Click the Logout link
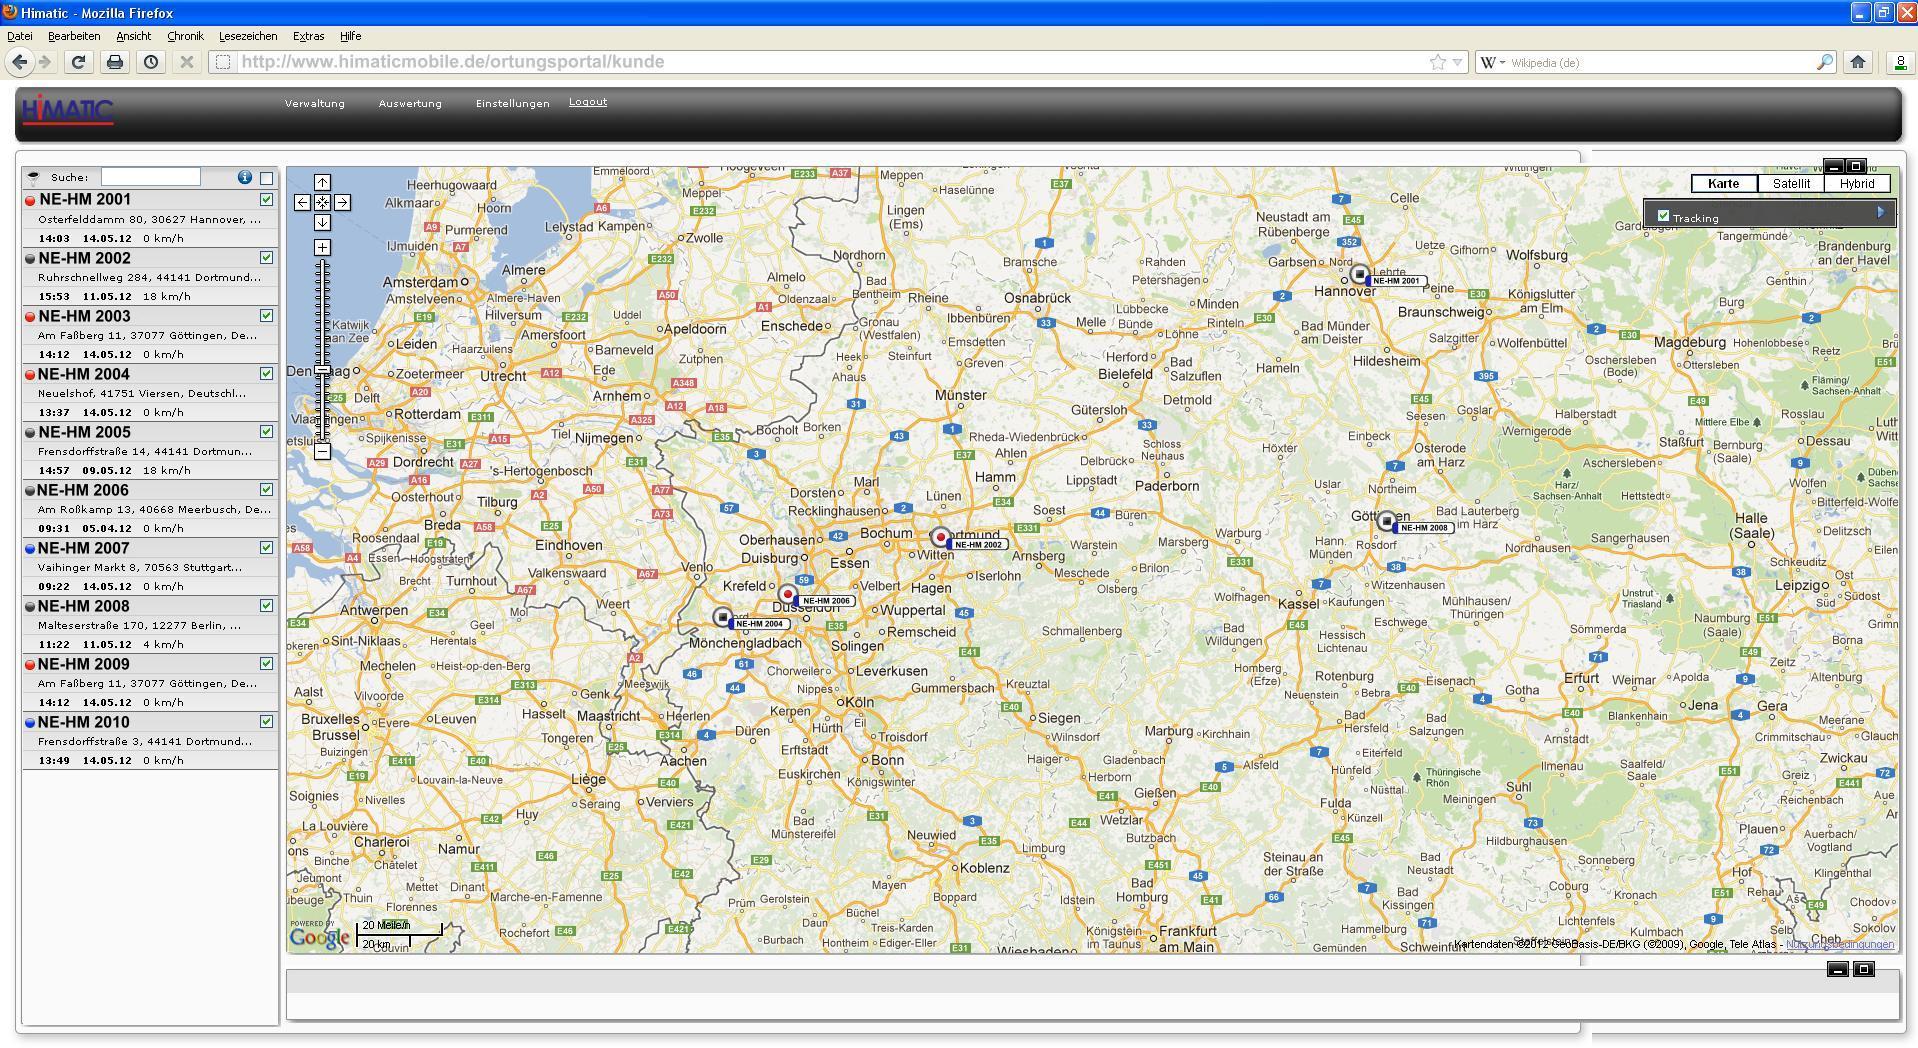1918x1048 pixels. [x=587, y=102]
